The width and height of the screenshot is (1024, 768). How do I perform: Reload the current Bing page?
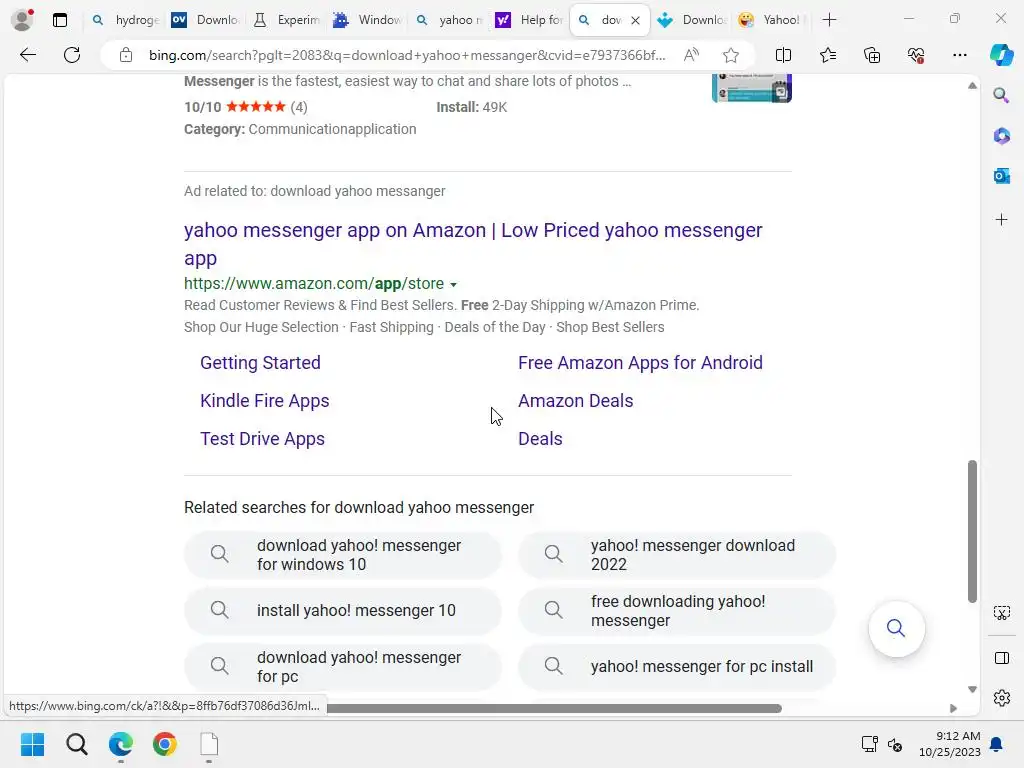pyautogui.click(x=72, y=55)
